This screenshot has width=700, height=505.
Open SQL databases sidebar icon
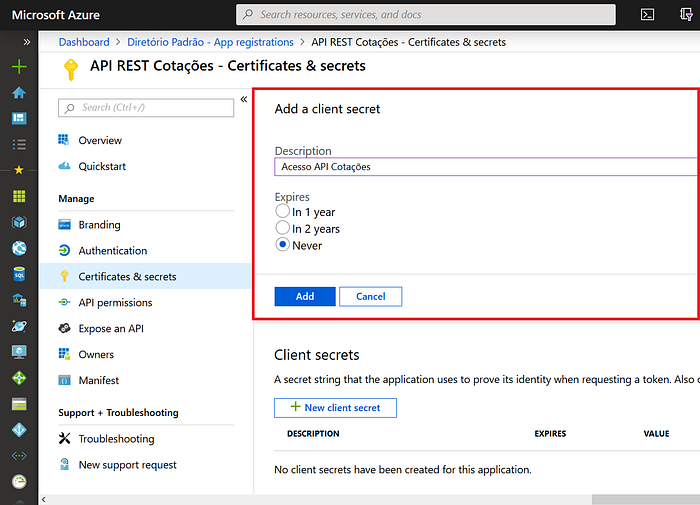point(19,274)
